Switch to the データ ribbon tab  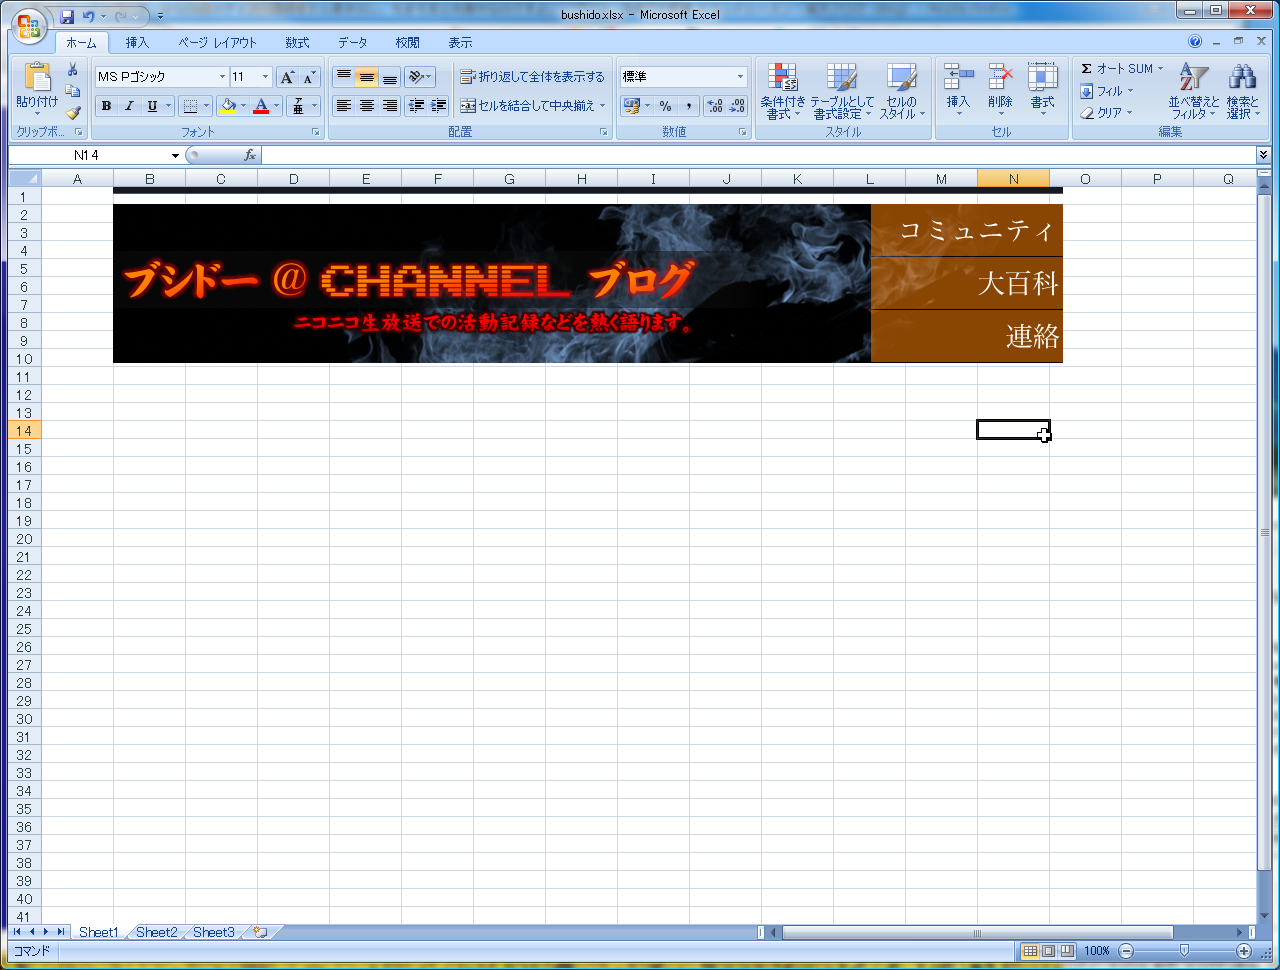352,43
